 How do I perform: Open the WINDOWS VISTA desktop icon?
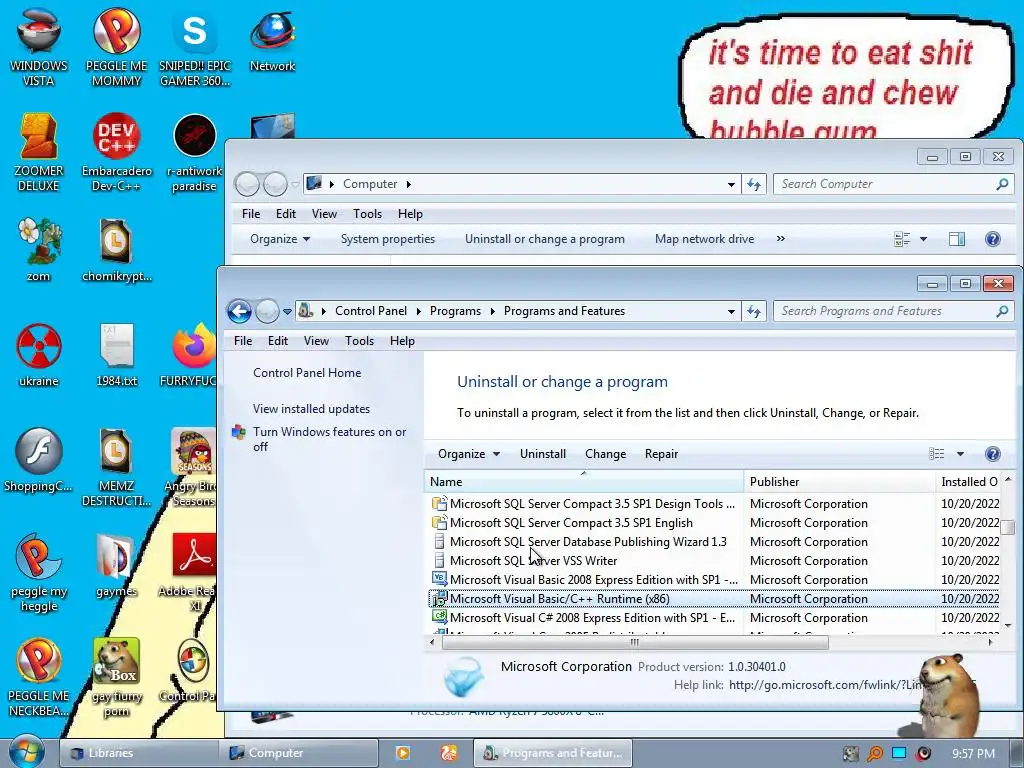[x=39, y=46]
